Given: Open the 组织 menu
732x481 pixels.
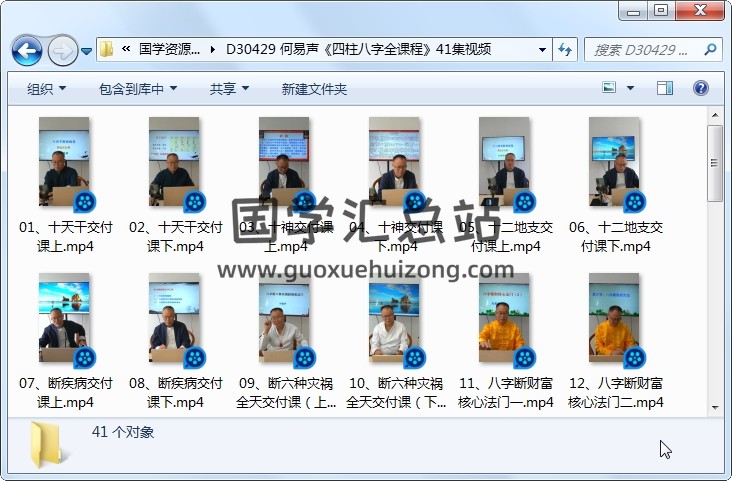Looking at the screenshot, I should pyautogui.click(x=46, y=89).
